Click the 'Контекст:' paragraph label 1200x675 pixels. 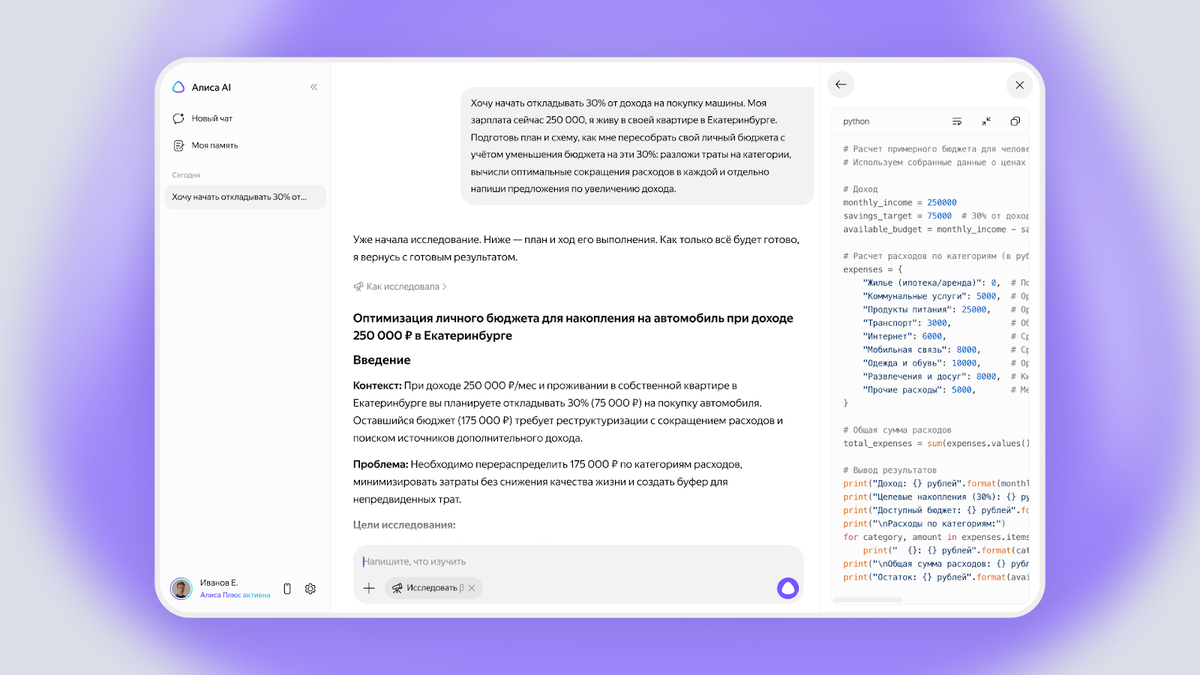tap(377, 385)
